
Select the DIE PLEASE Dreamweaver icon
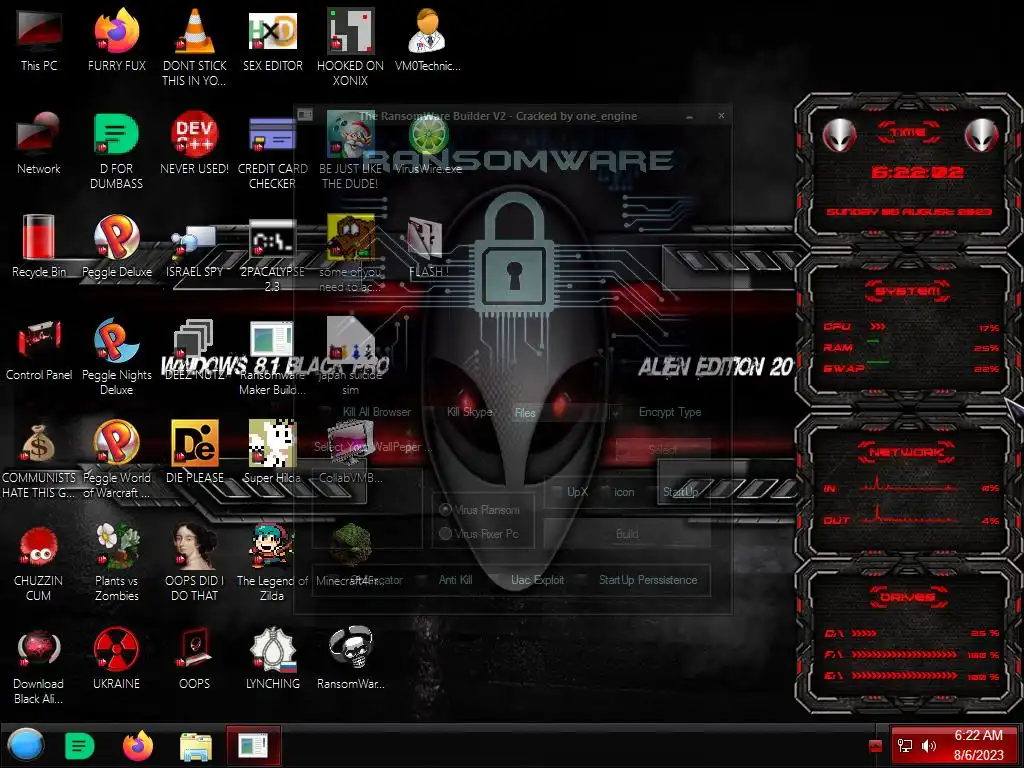coord(195,453)
